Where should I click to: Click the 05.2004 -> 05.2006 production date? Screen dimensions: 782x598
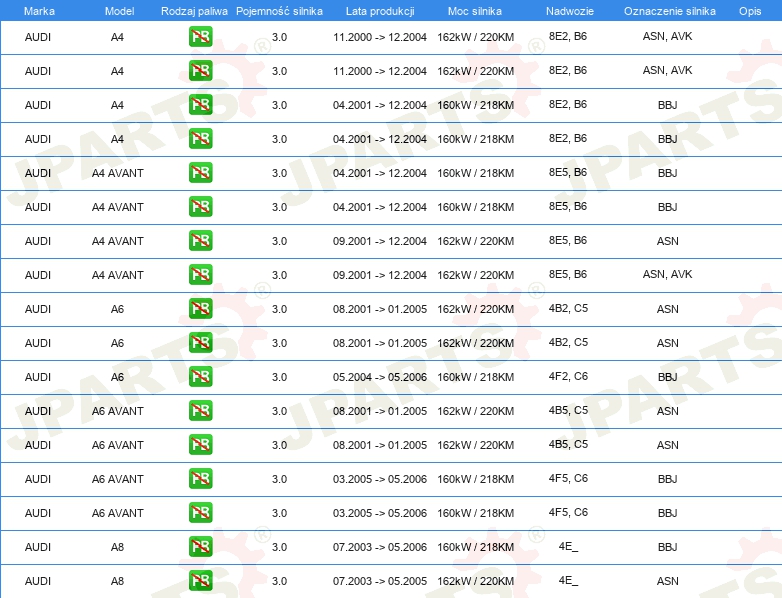(379, 377)
